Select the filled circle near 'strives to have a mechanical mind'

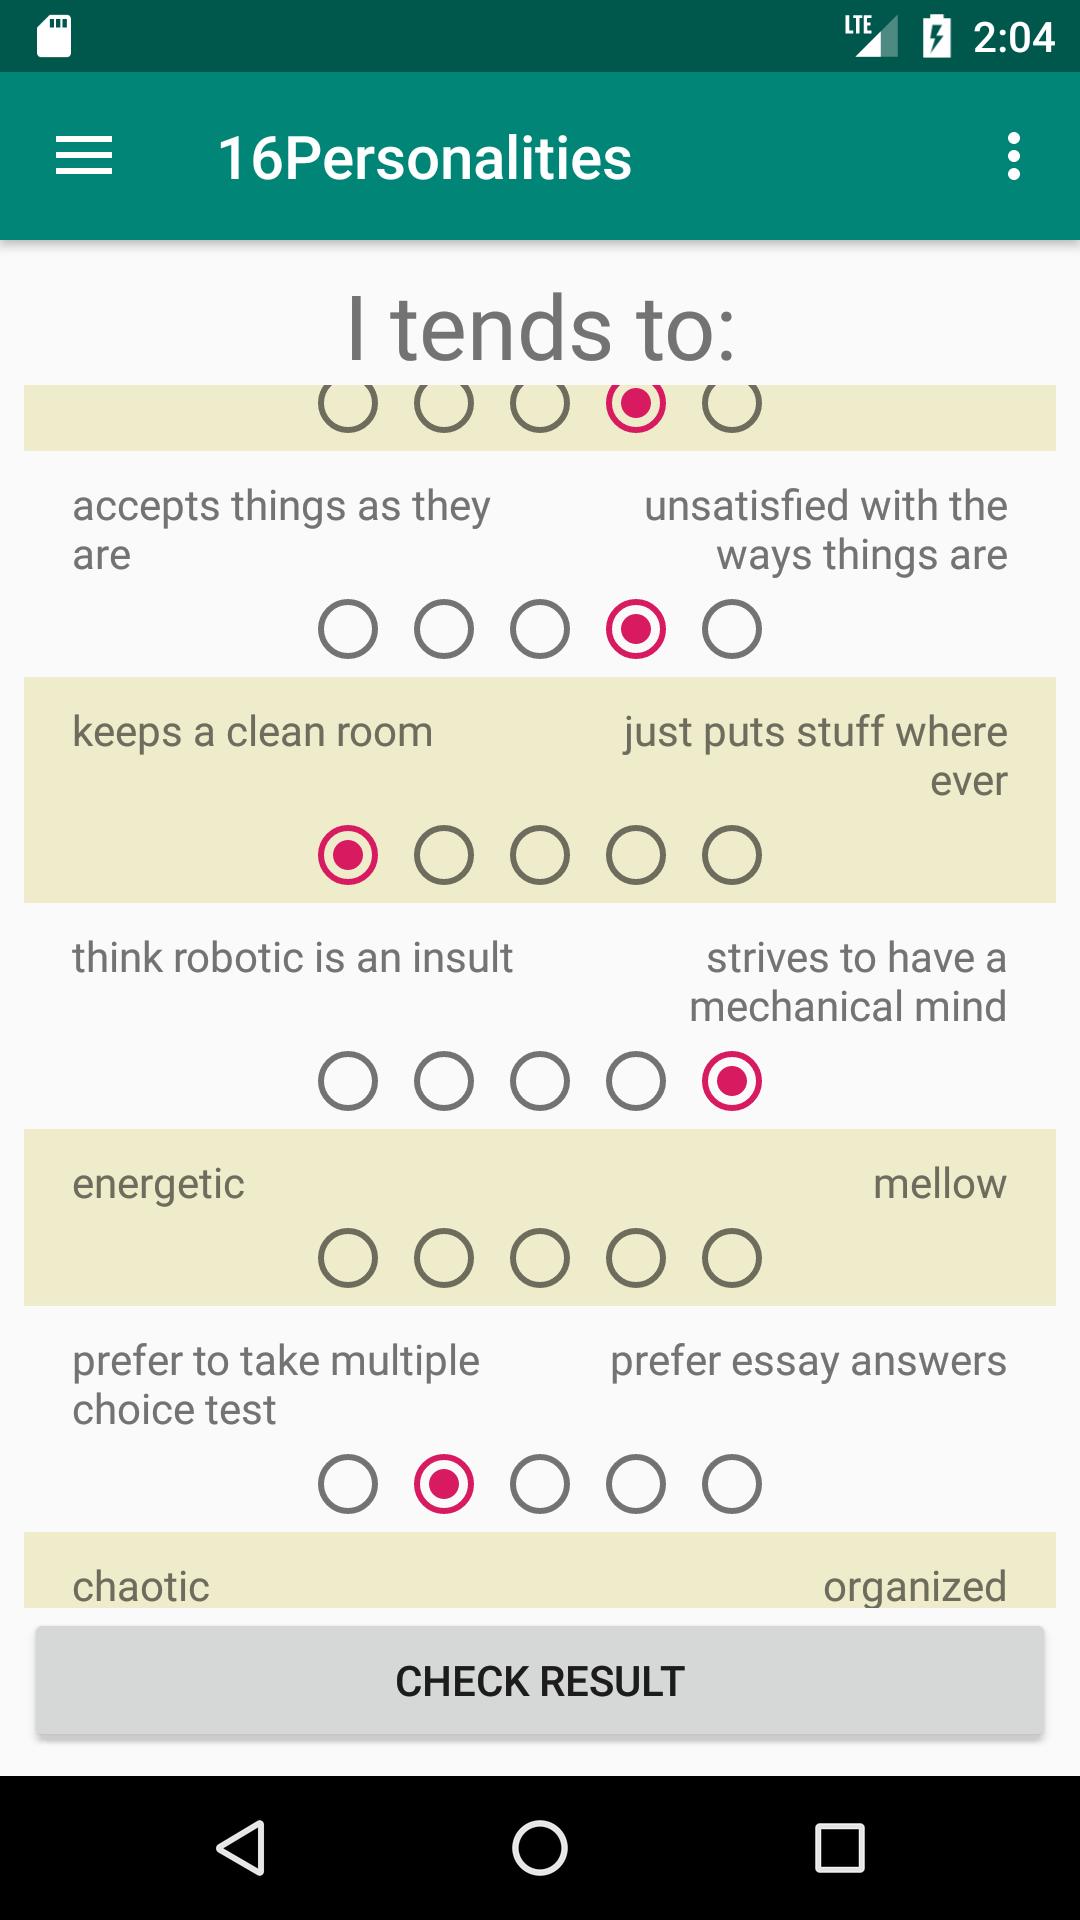pos(732,1081)
